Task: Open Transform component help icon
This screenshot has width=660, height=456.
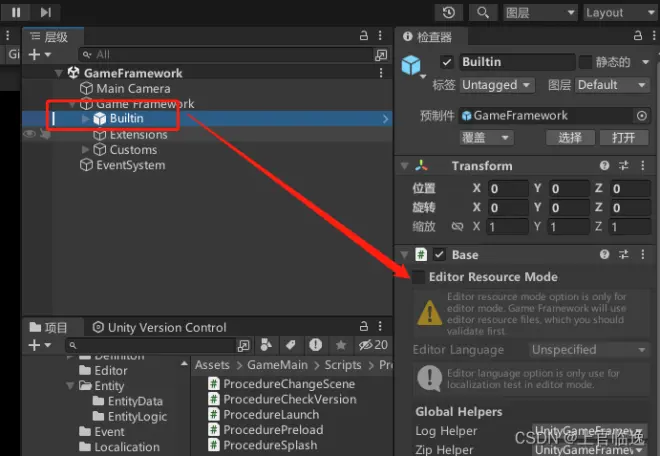Action: pos(604,165)
